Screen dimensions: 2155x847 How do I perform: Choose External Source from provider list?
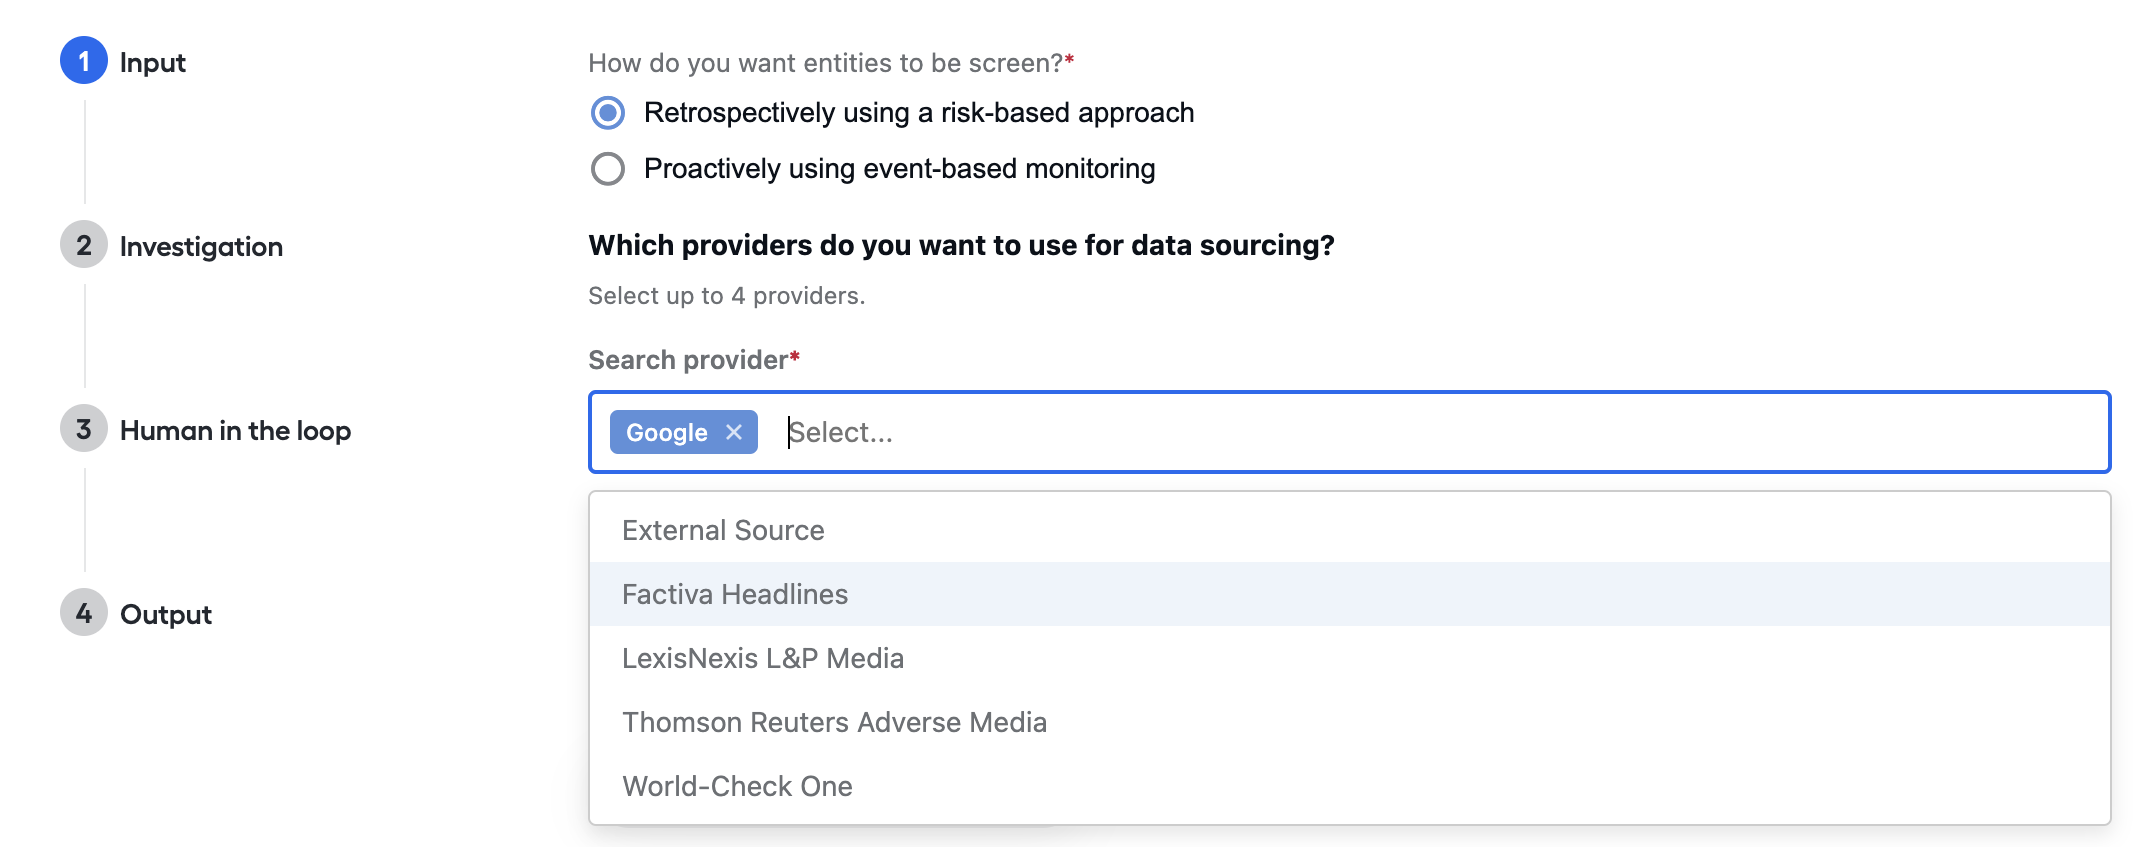coord(1350,530)
